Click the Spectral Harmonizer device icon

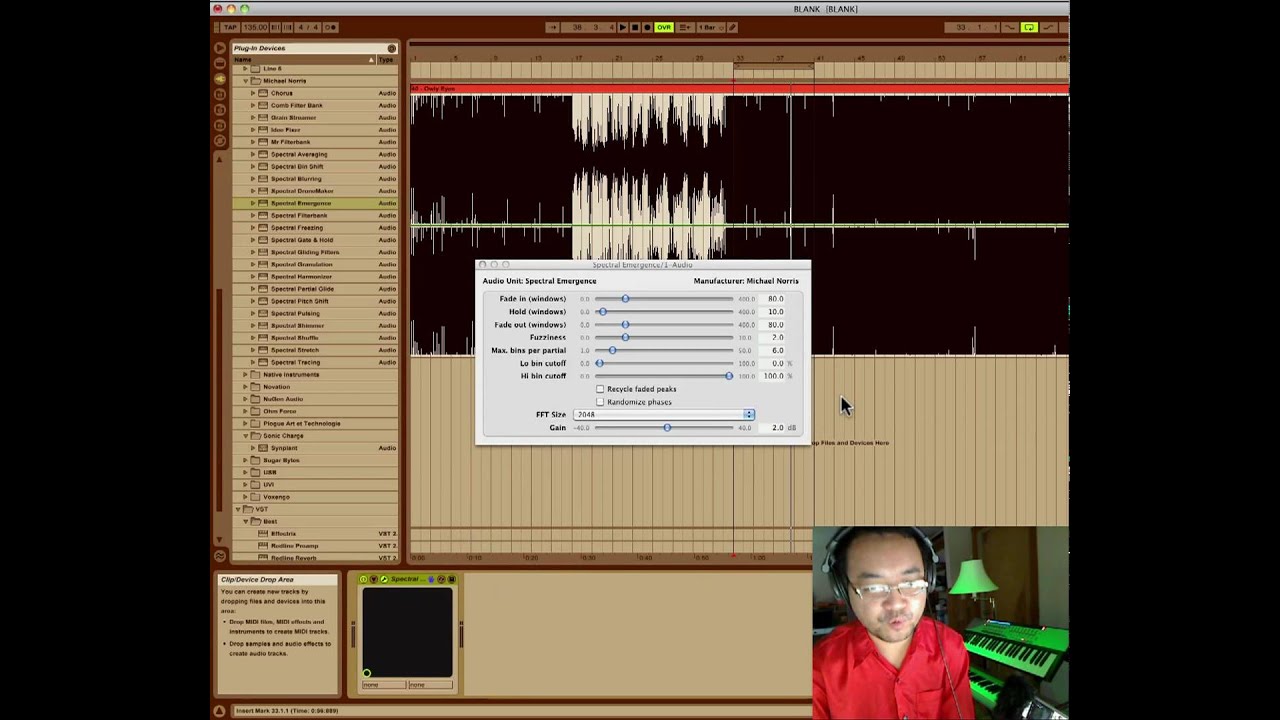pyautogui.click(x=263, y=277)
